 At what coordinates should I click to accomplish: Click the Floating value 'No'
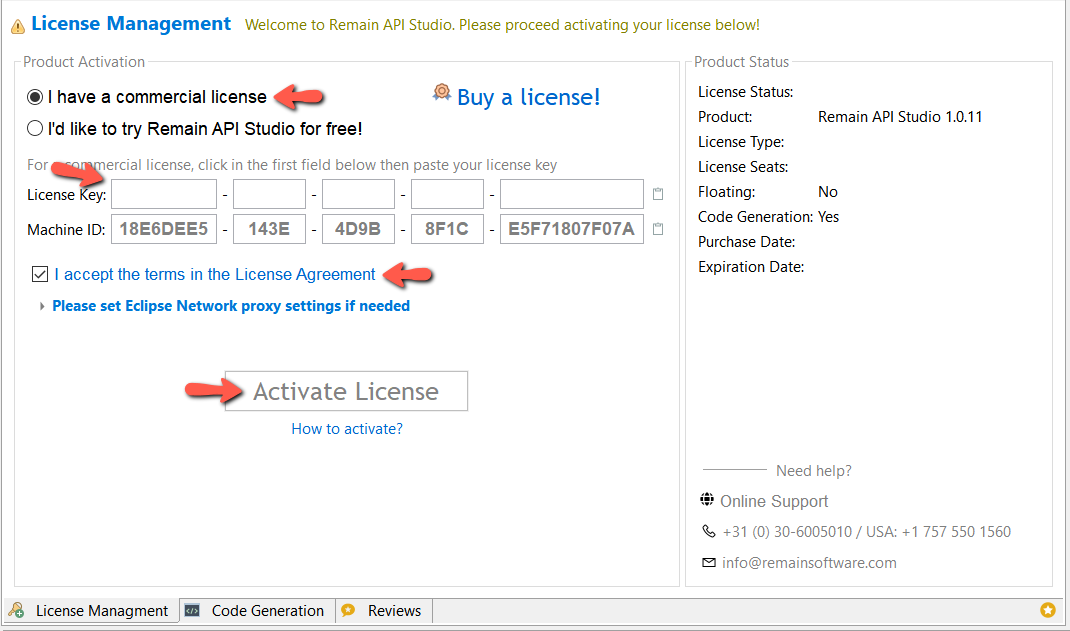coord(828,192)
